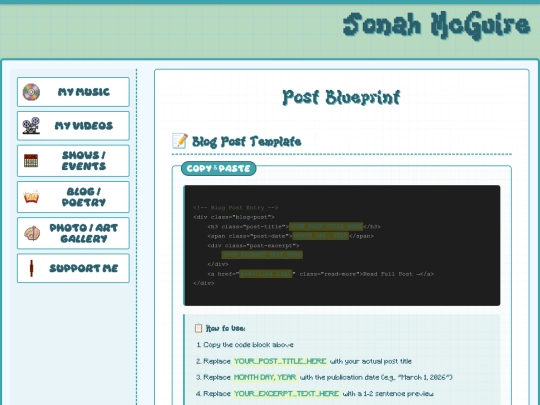Click highlighted YOUR_EXCERPT_TEXT_HERE in step 4

pyautogui.click(x=286, y=394)
